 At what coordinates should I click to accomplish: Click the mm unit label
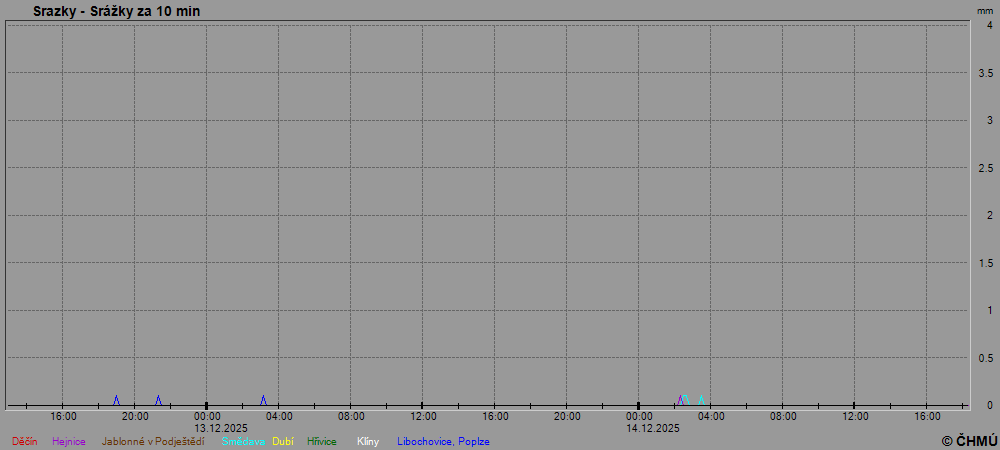coord(985,10)
